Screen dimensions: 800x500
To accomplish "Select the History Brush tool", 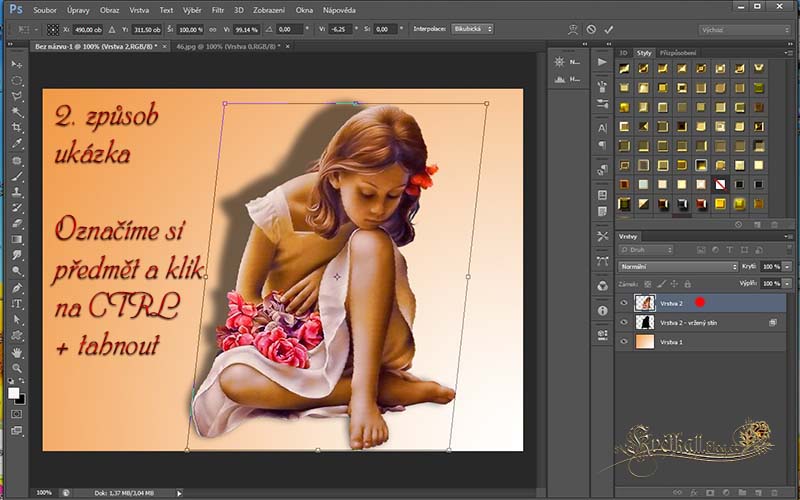I will point(17,208).
